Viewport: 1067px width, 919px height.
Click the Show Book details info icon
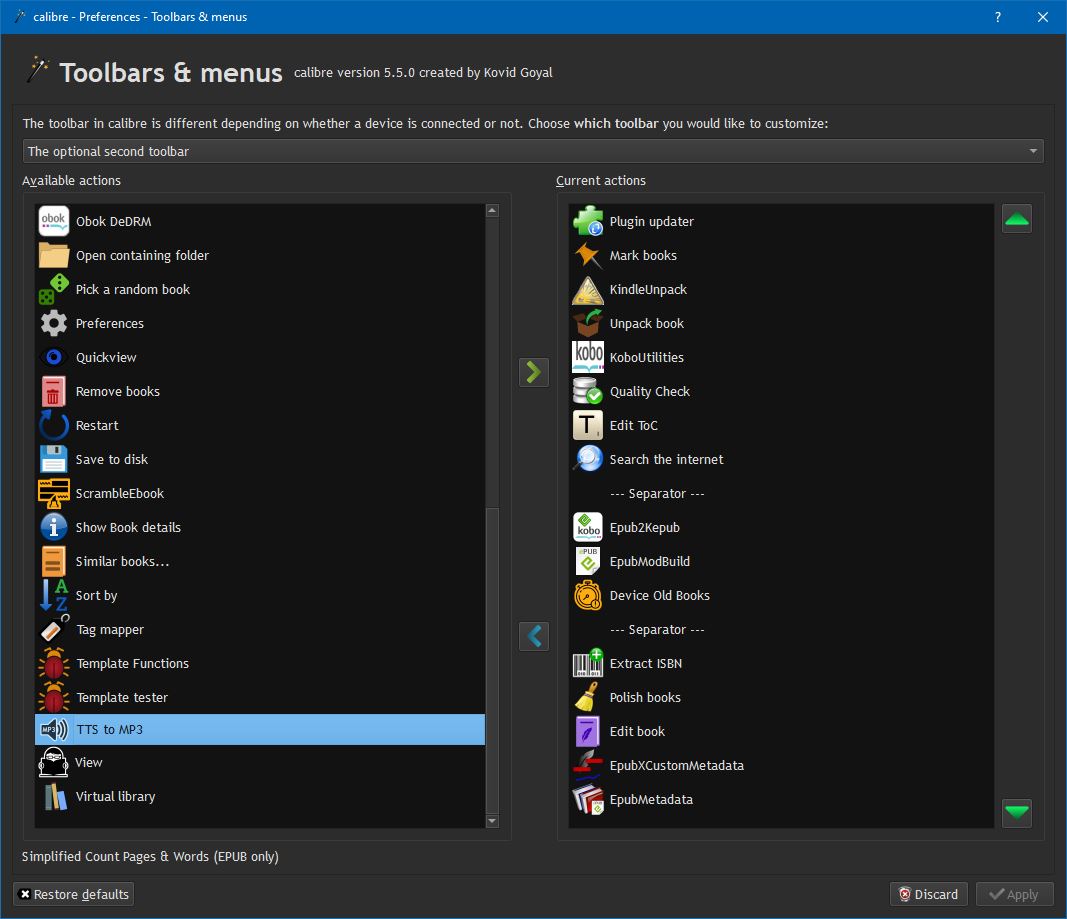54,527
